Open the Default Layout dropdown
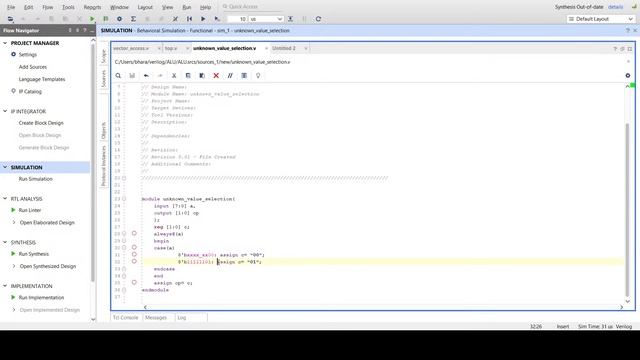Viewport: 640px width, 360px height. click(x=600, y=19)
